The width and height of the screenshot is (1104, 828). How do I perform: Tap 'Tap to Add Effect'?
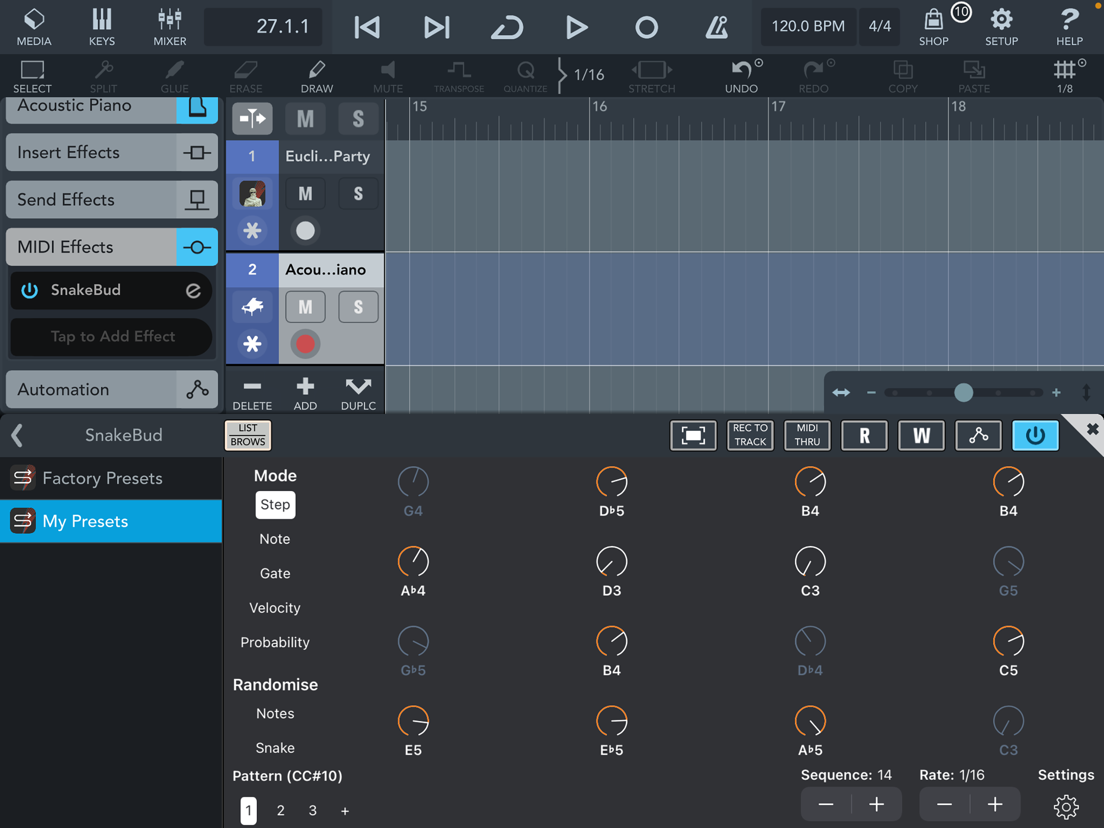pyautogui.click(x=111, y=338)
